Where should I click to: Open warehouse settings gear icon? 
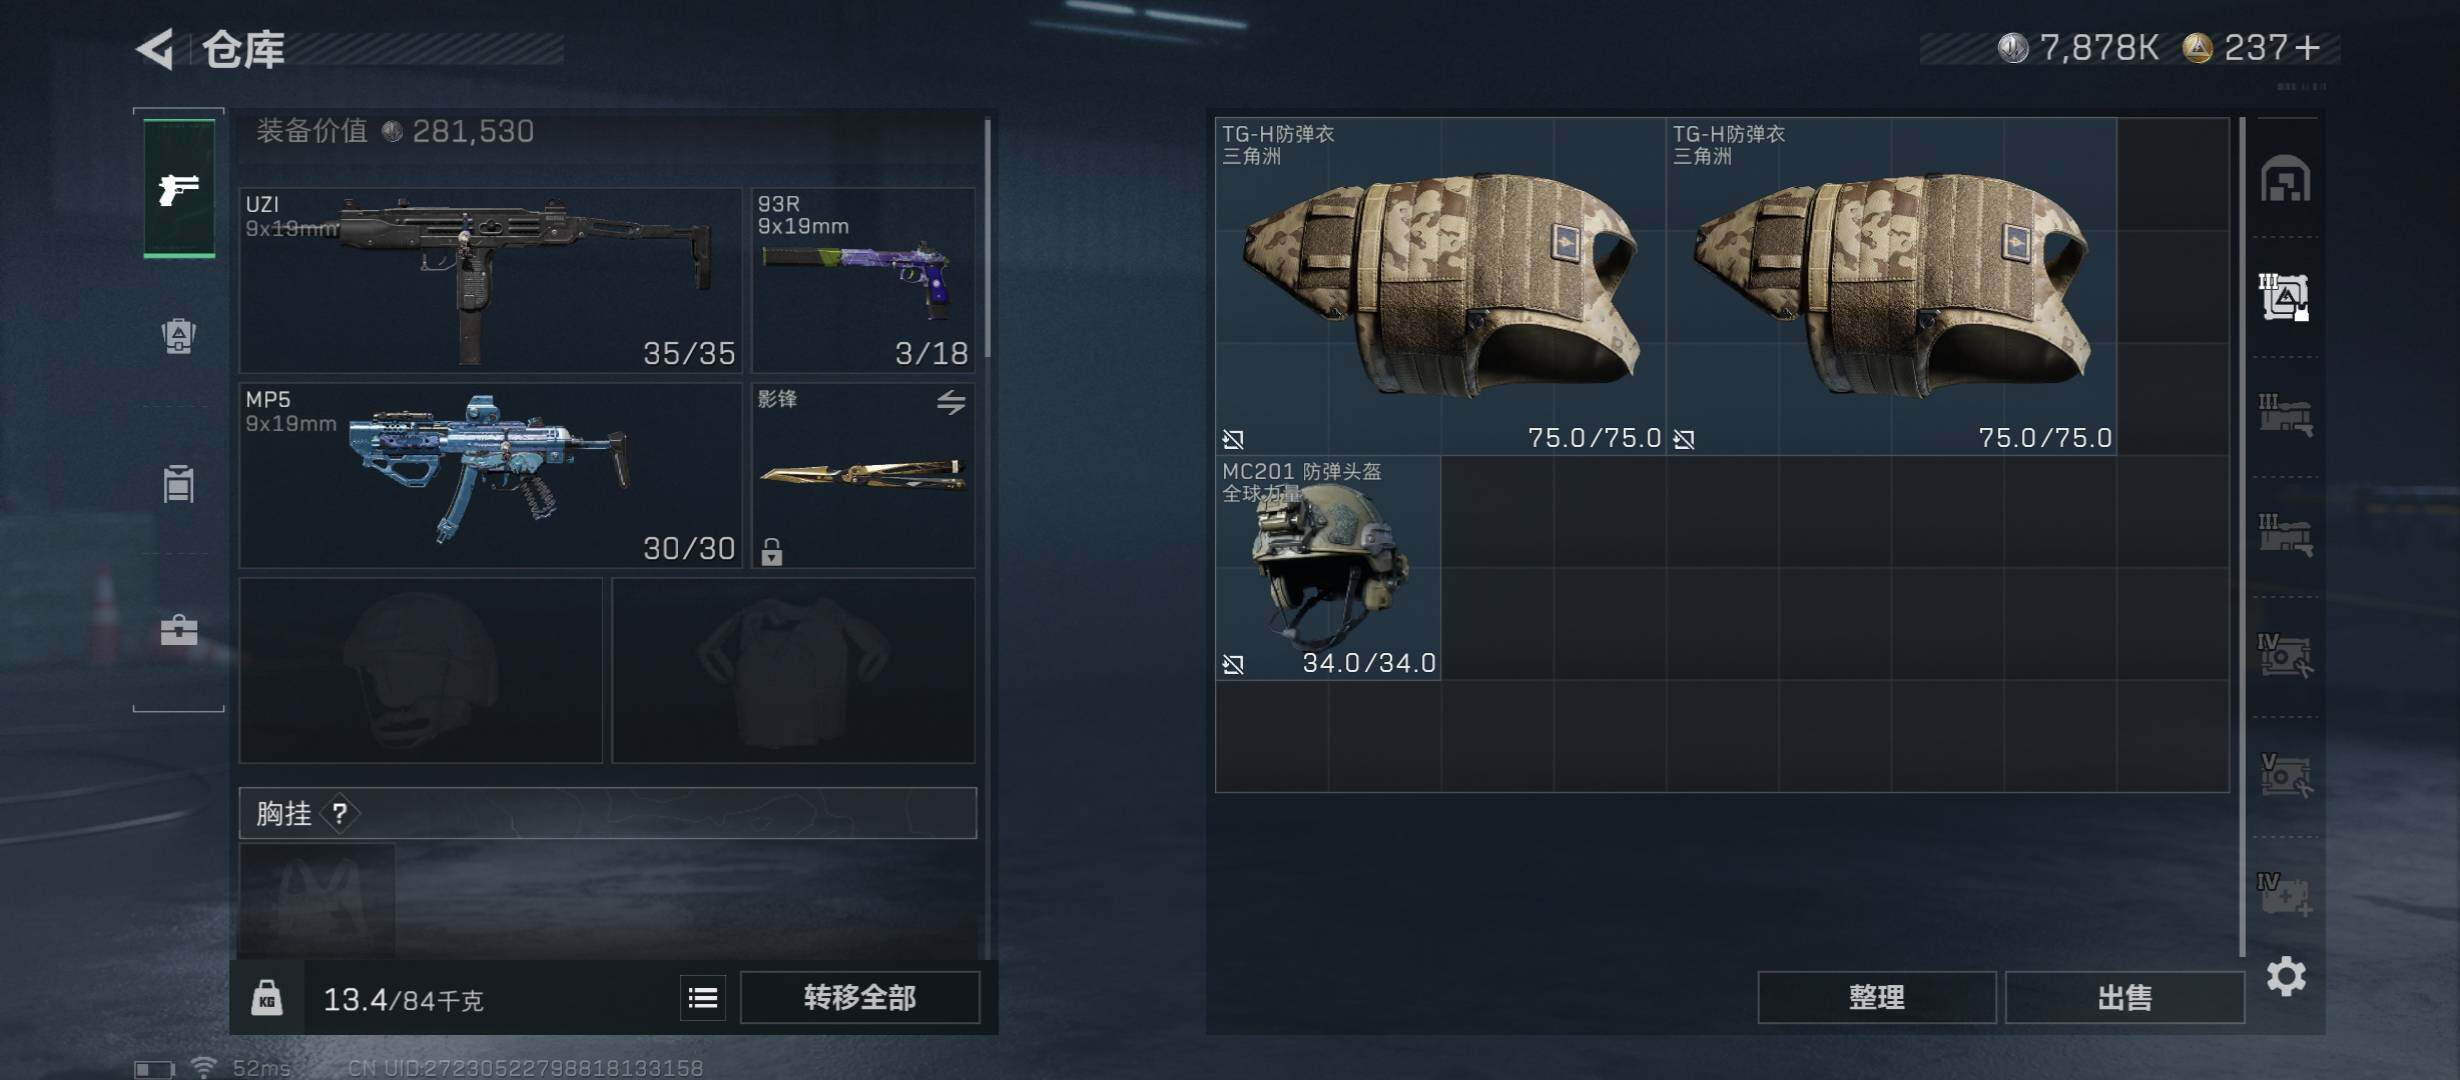pyautogui.click(x=2286, y=976)
